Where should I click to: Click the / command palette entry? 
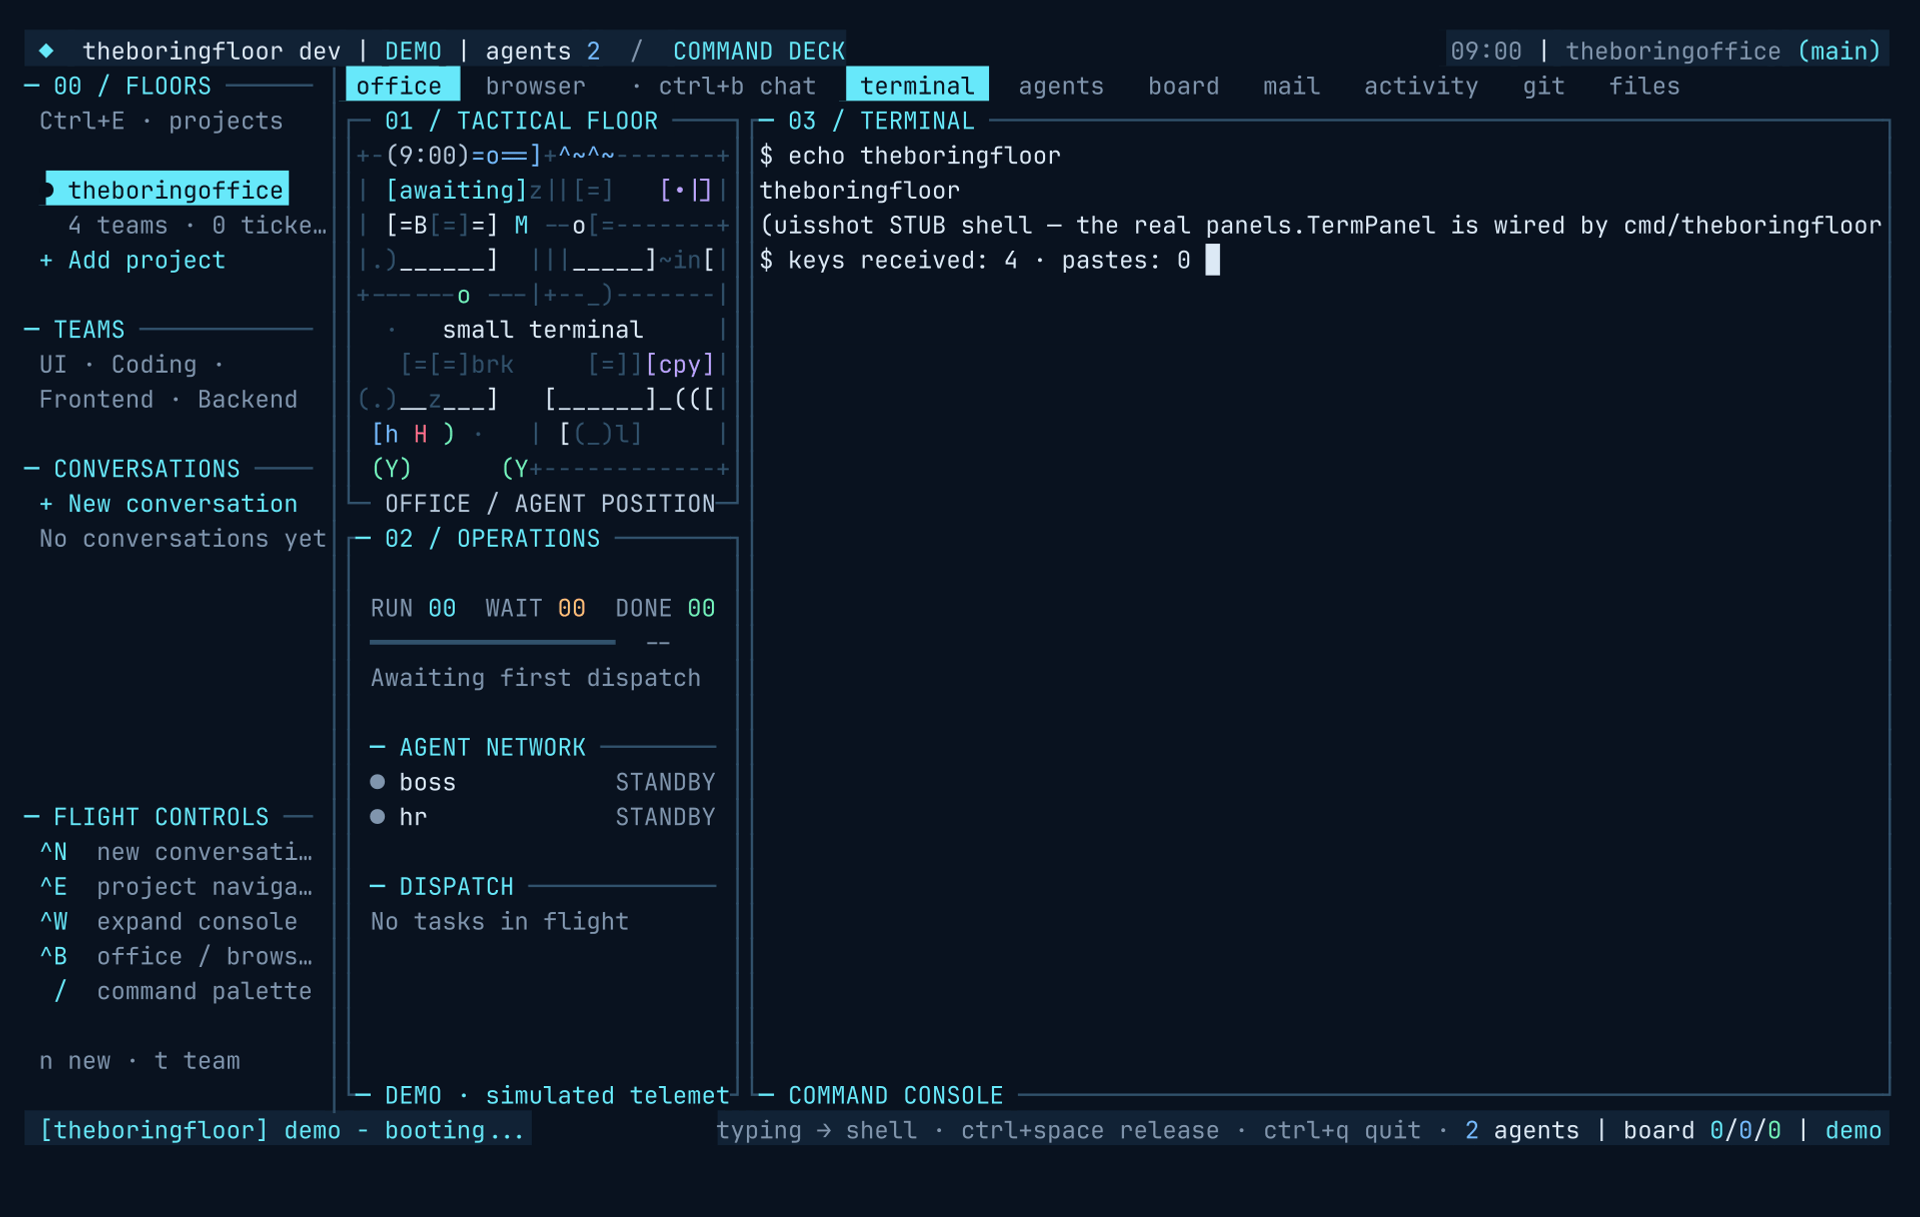(x=183, y=992)
